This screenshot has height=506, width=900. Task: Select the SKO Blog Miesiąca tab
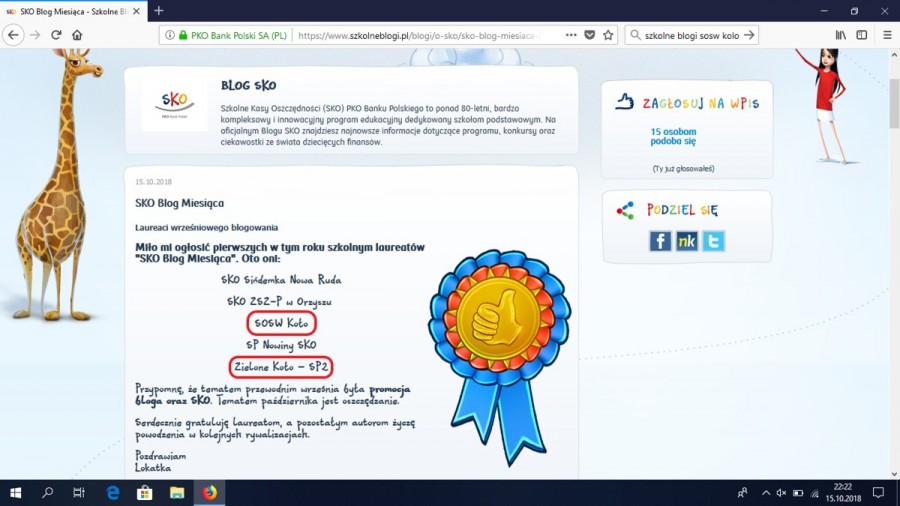(73, 11)
